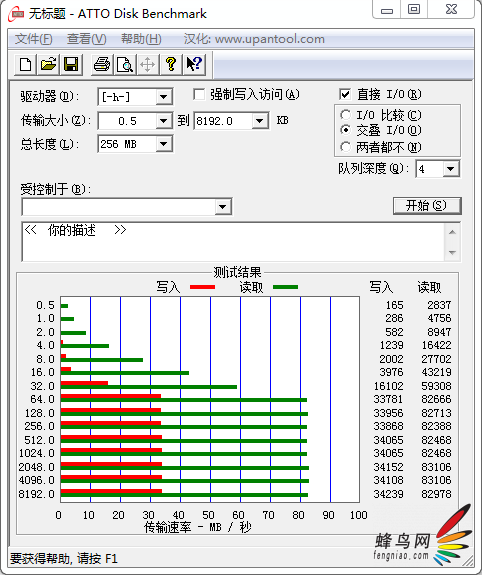Open the 8192.0 maximum size dropdown
The width and height of the screenshot is (482, 575).
[x=260, y=121]
